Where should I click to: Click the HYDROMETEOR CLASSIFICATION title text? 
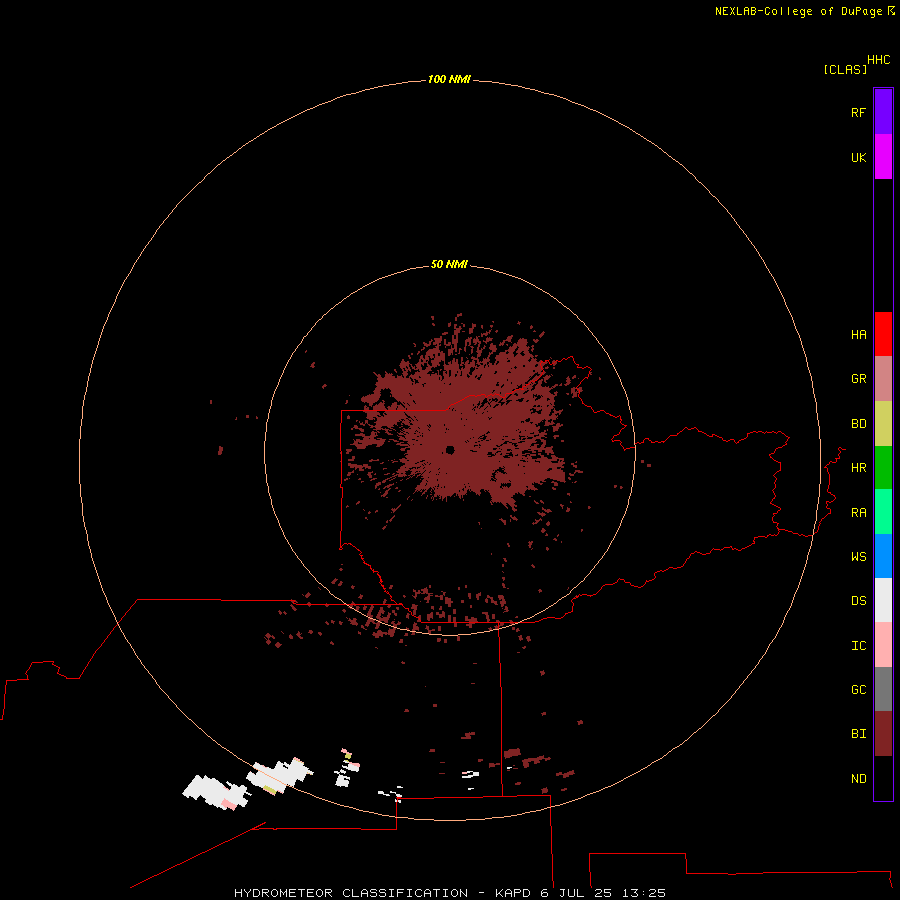[351, 893]
